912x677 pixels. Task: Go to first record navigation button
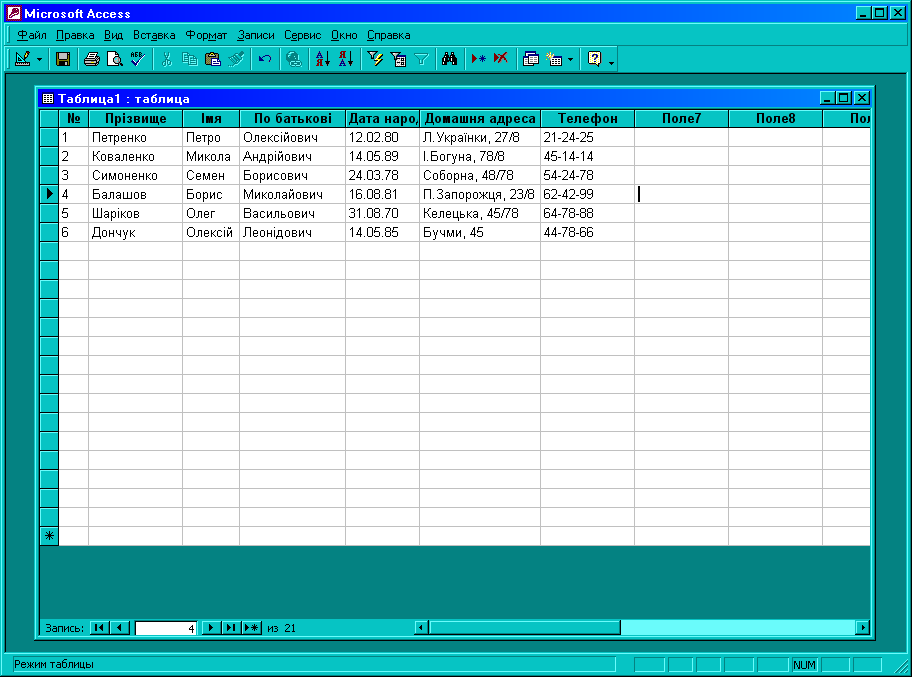tap(99, 628)
